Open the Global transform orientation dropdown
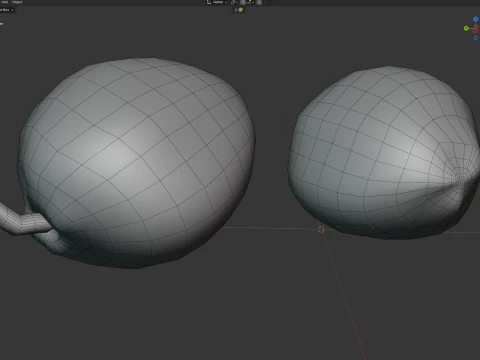This screenshot has width=480, height=360. (x=217, y=2)
